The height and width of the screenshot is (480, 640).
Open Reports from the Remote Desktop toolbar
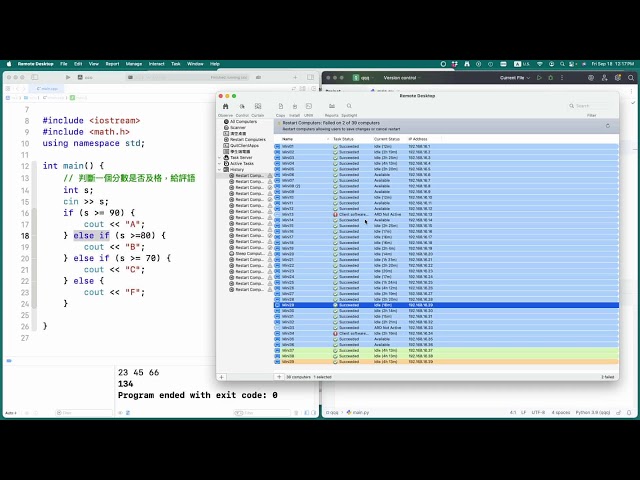(332, 107)
